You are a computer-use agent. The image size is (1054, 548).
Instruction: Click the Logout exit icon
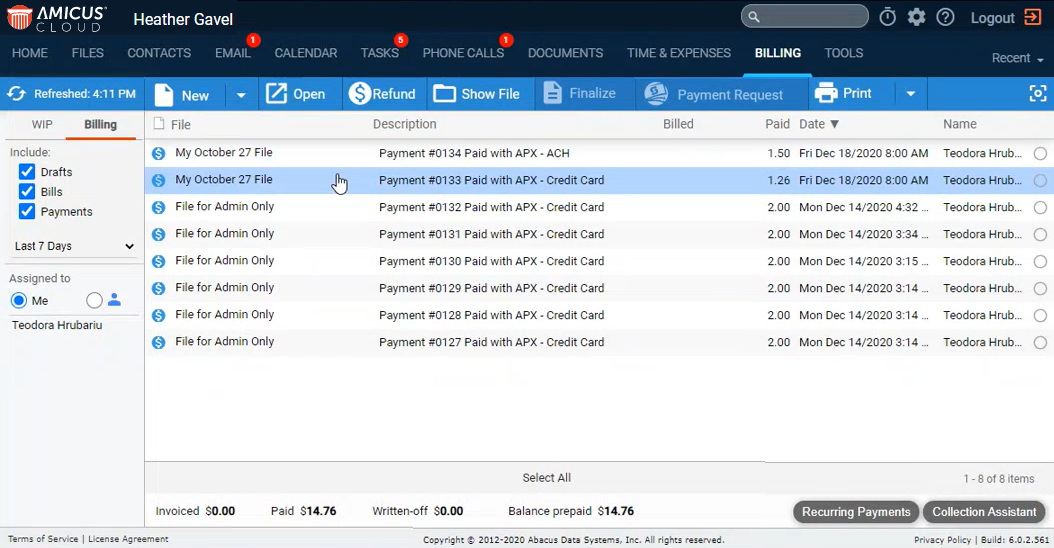tap(1032, 17)
